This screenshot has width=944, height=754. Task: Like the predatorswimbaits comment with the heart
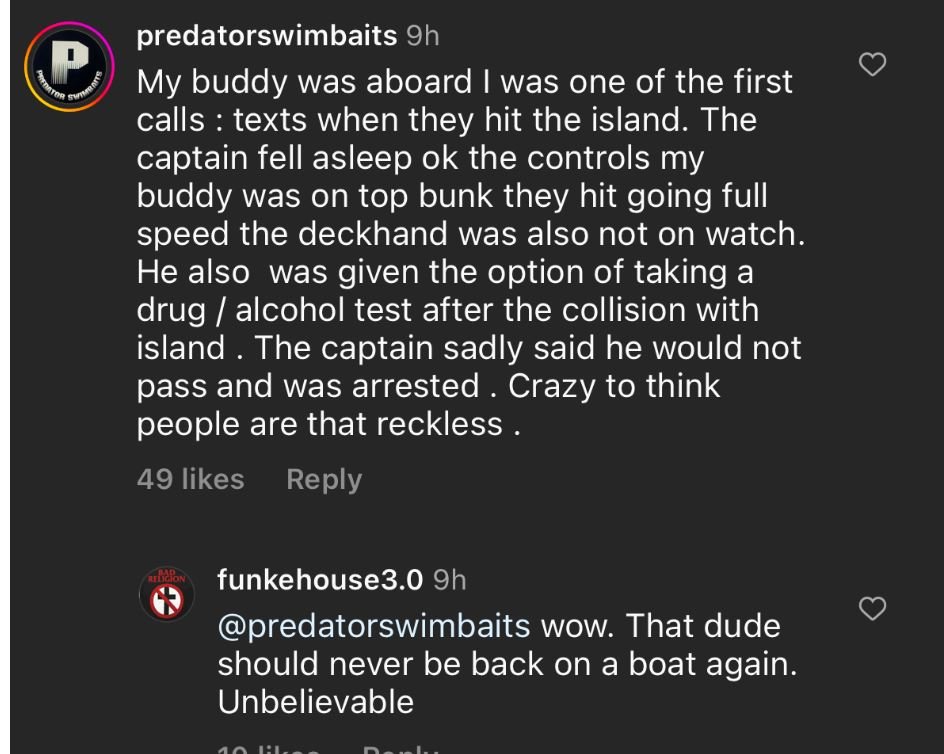[x=873, y=66]
